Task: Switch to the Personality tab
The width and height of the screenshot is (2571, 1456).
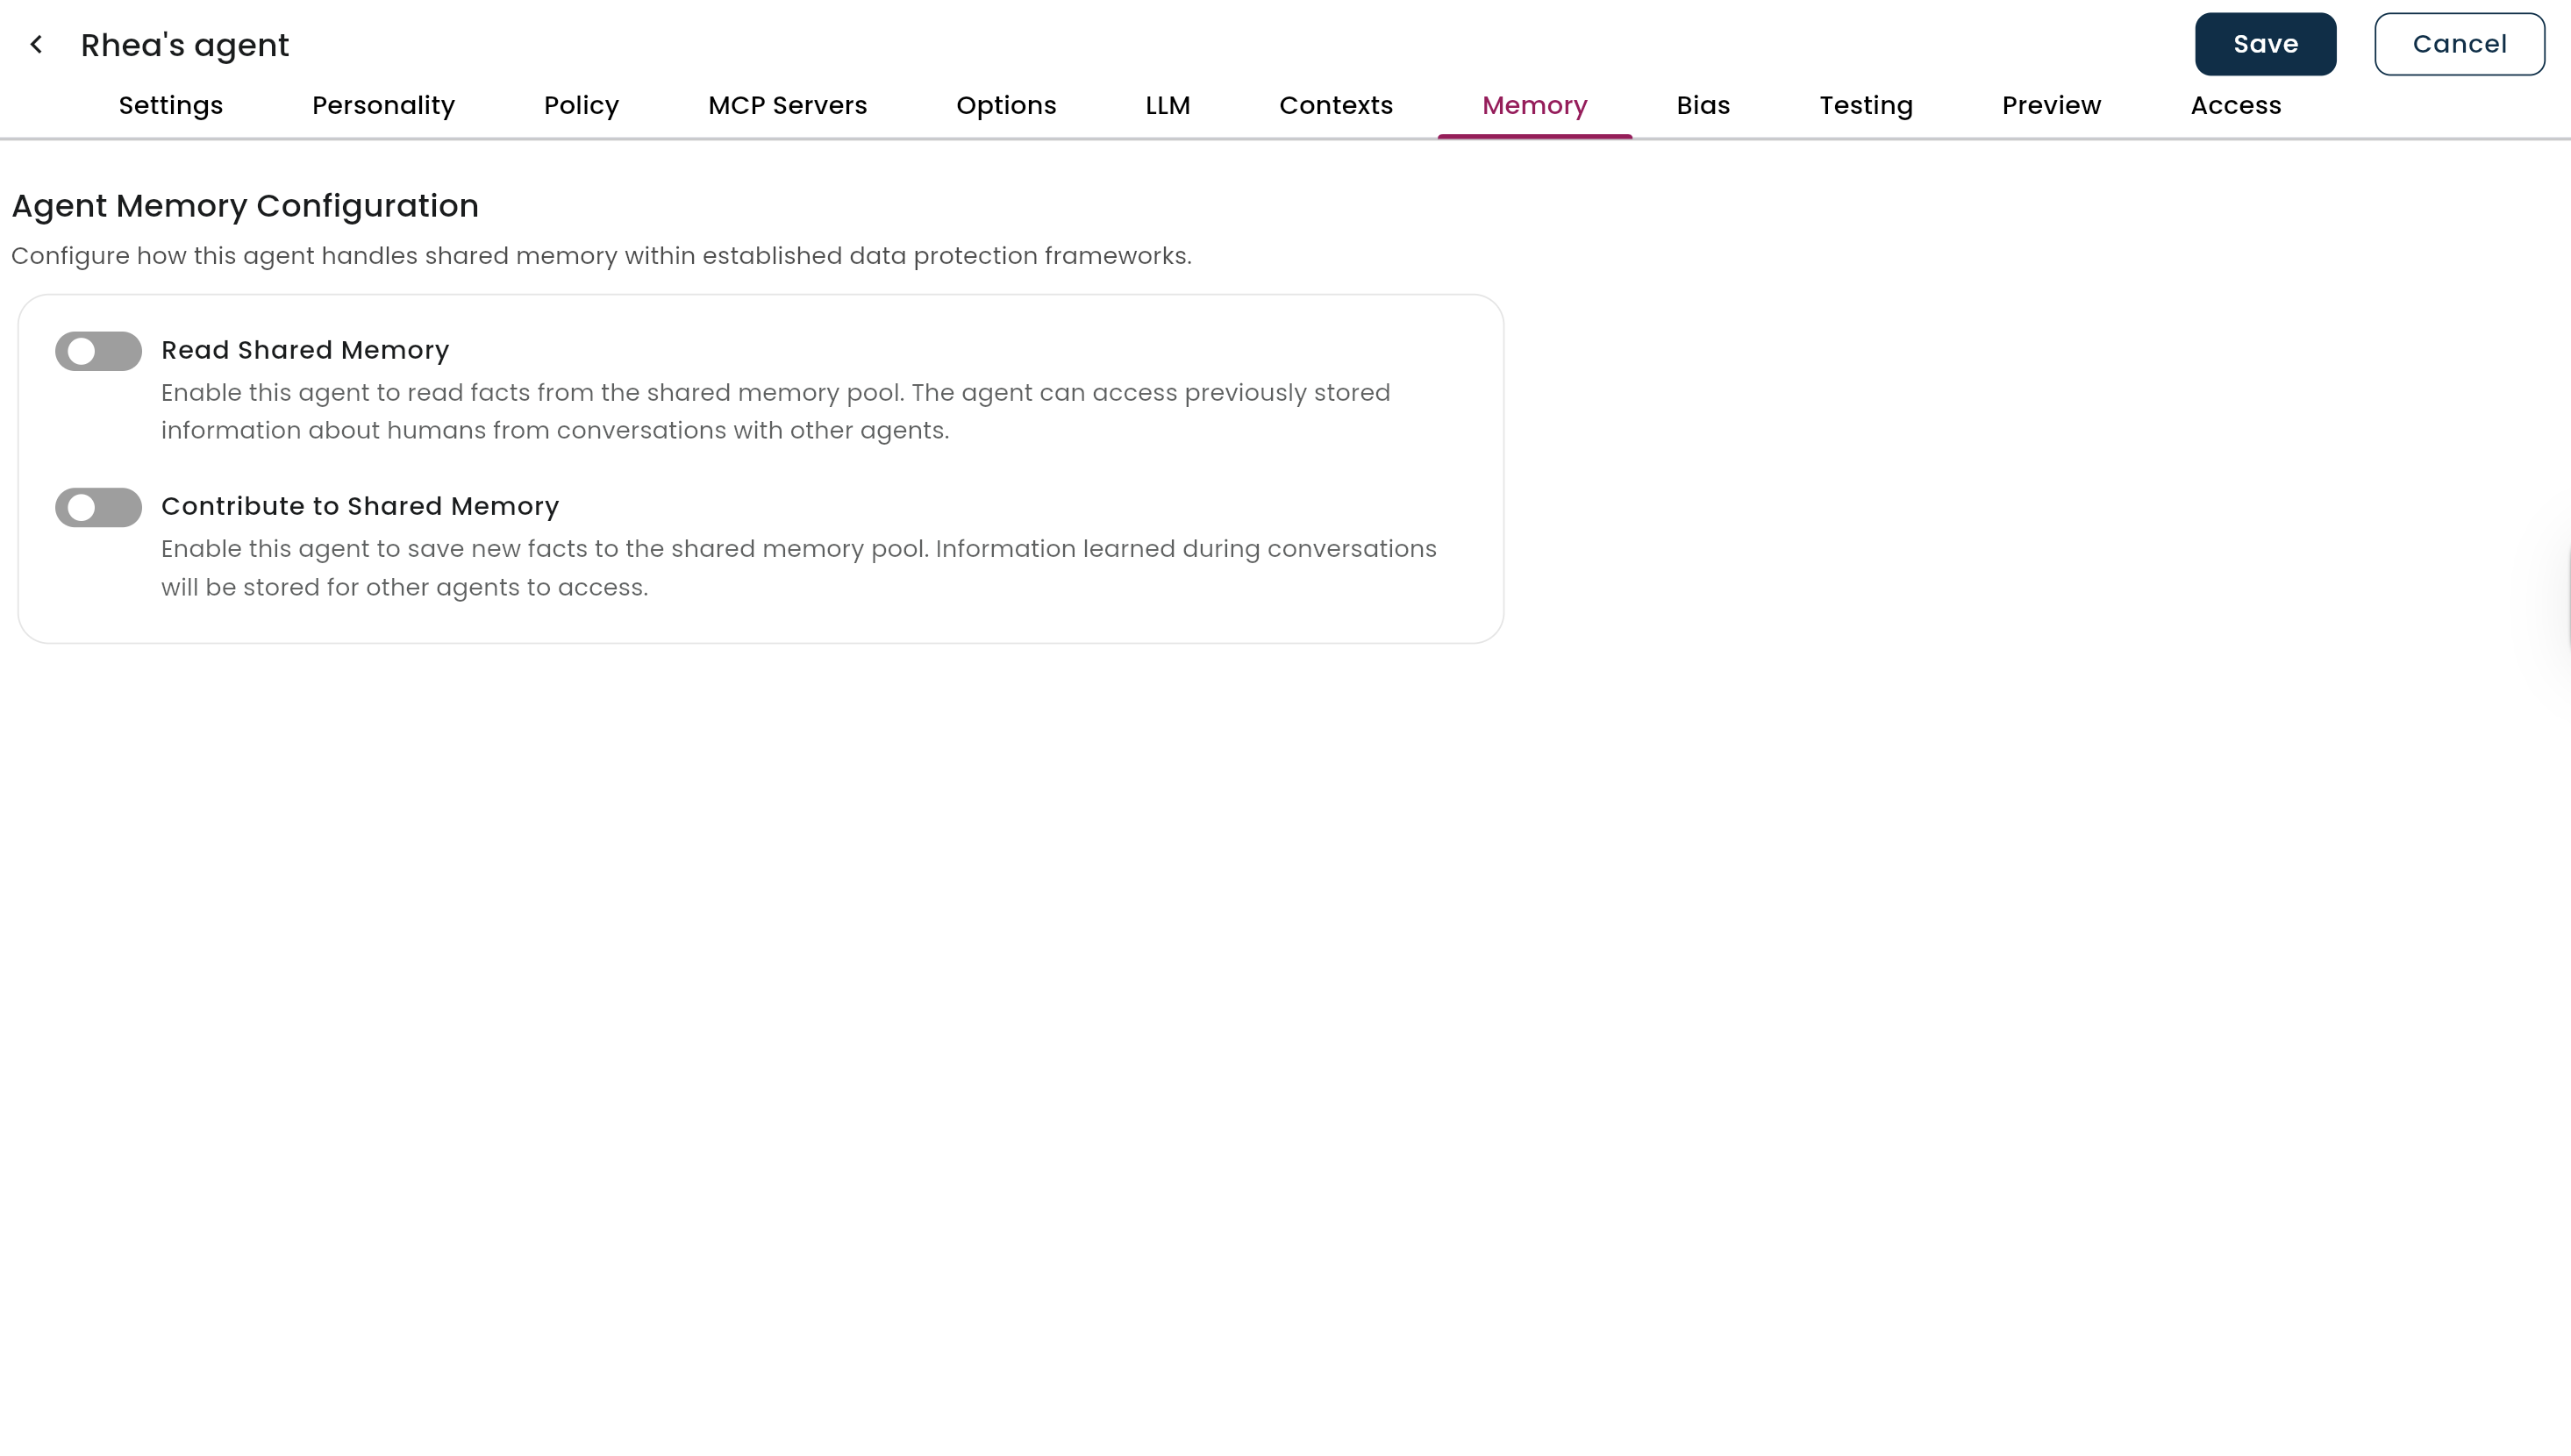Action: pyautogui.click(x=383, y=105)
